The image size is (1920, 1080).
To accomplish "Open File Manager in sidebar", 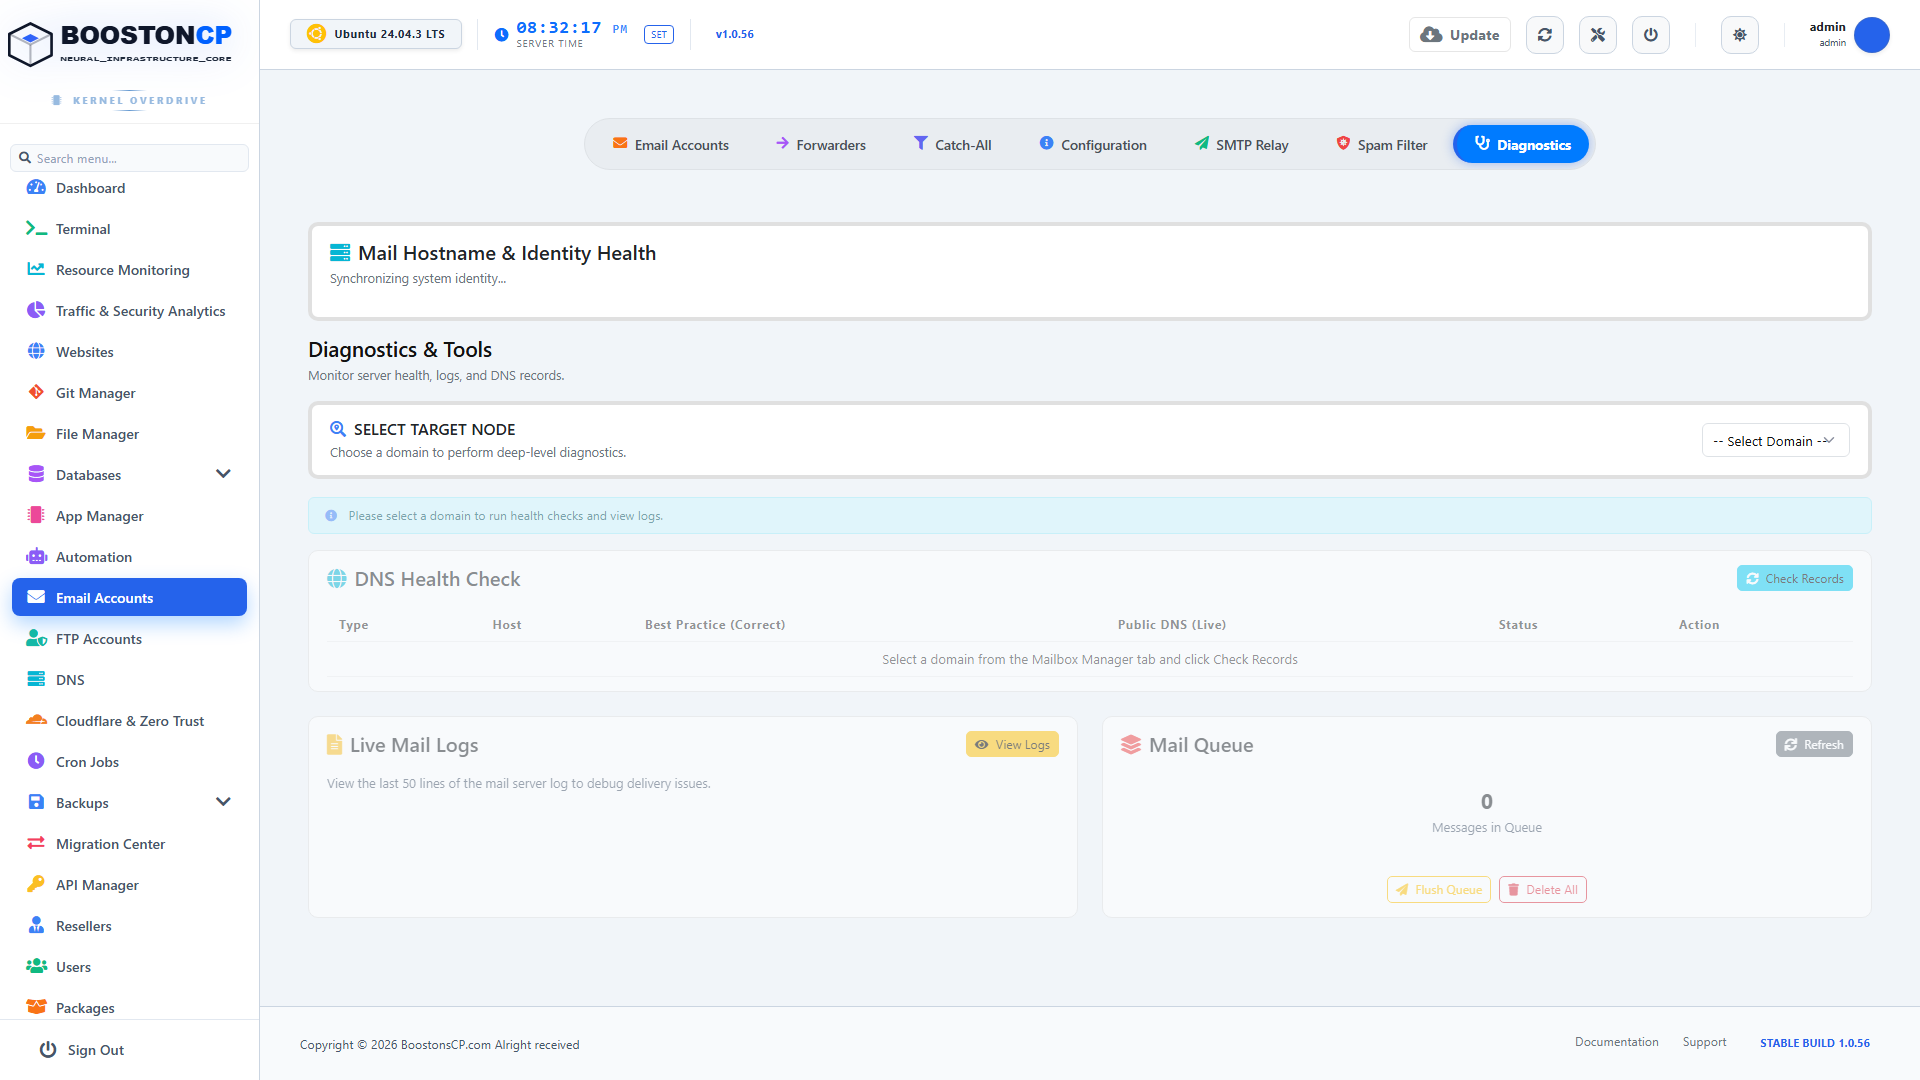I will tap(129, 434).
